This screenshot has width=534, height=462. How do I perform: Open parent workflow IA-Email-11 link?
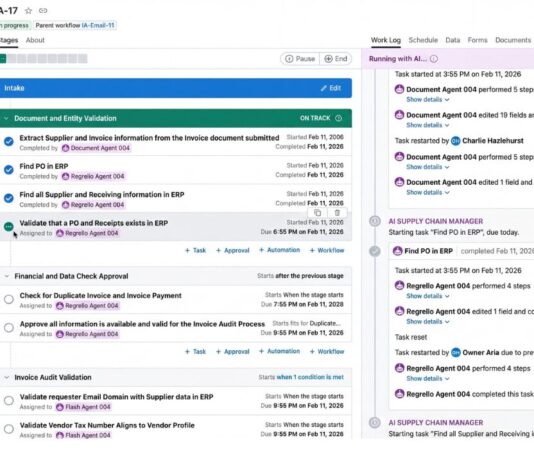[98, 25]
